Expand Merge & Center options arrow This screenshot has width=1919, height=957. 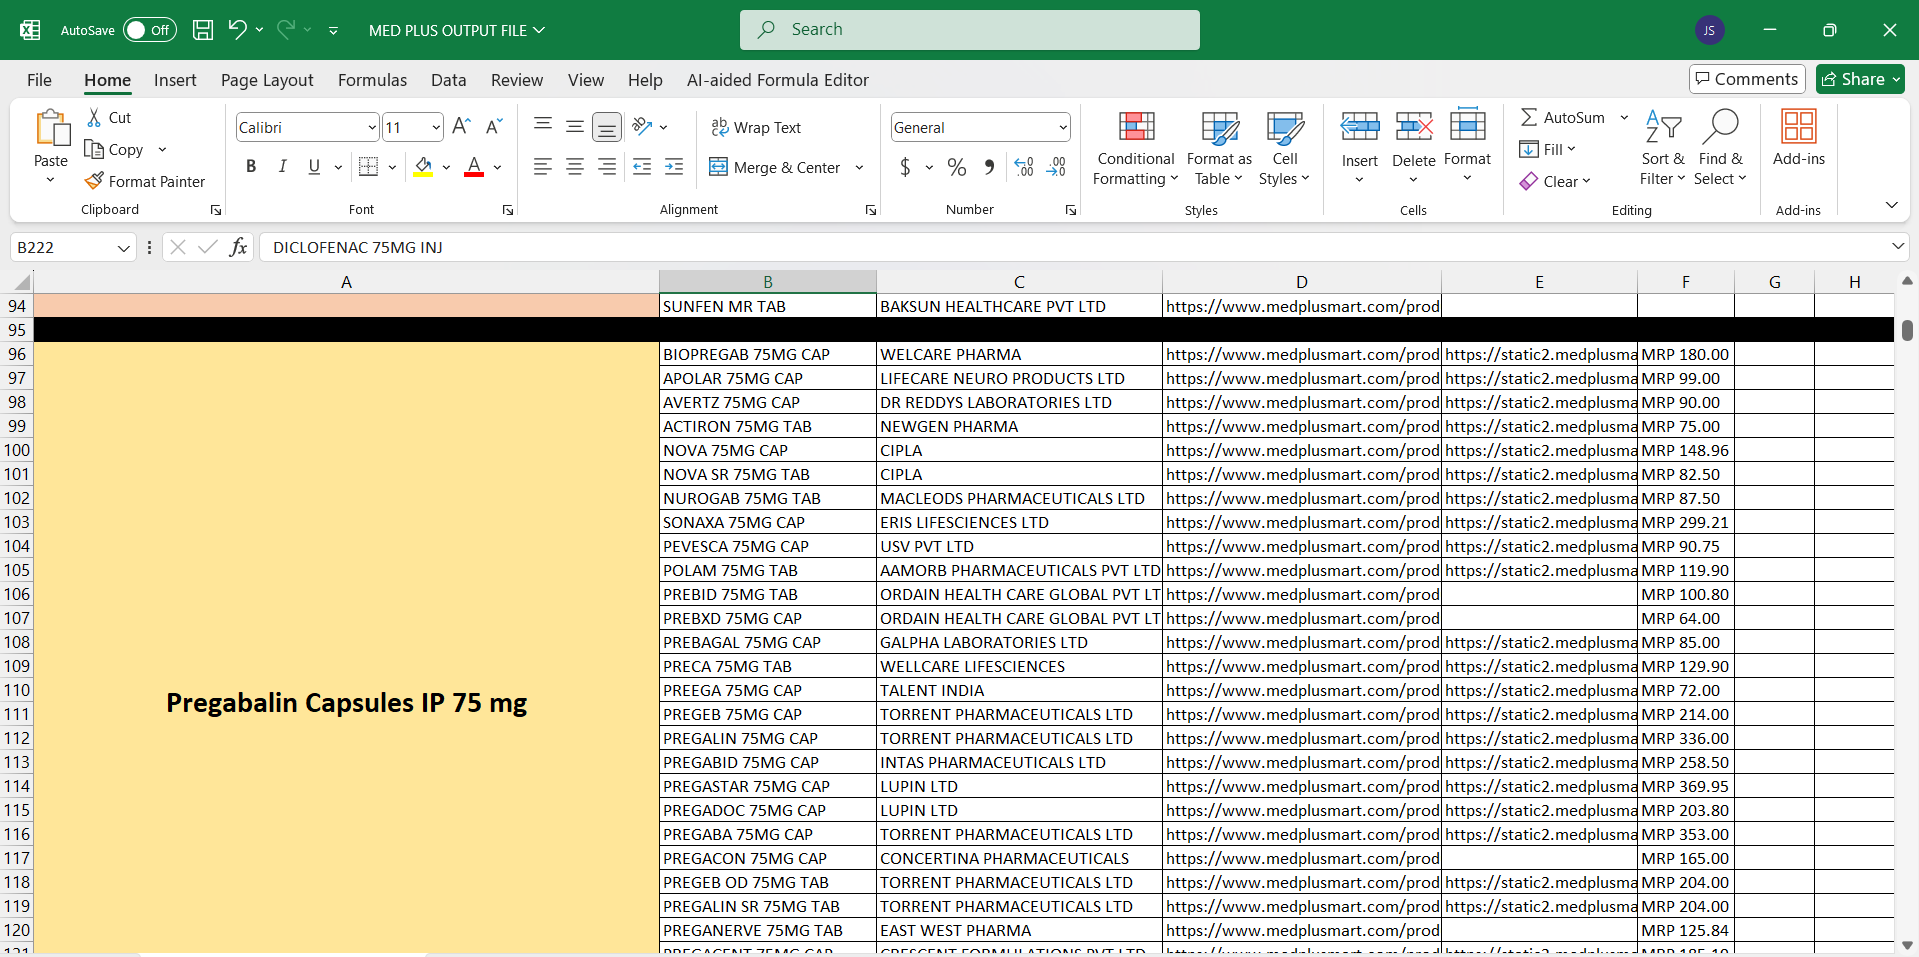859,167
